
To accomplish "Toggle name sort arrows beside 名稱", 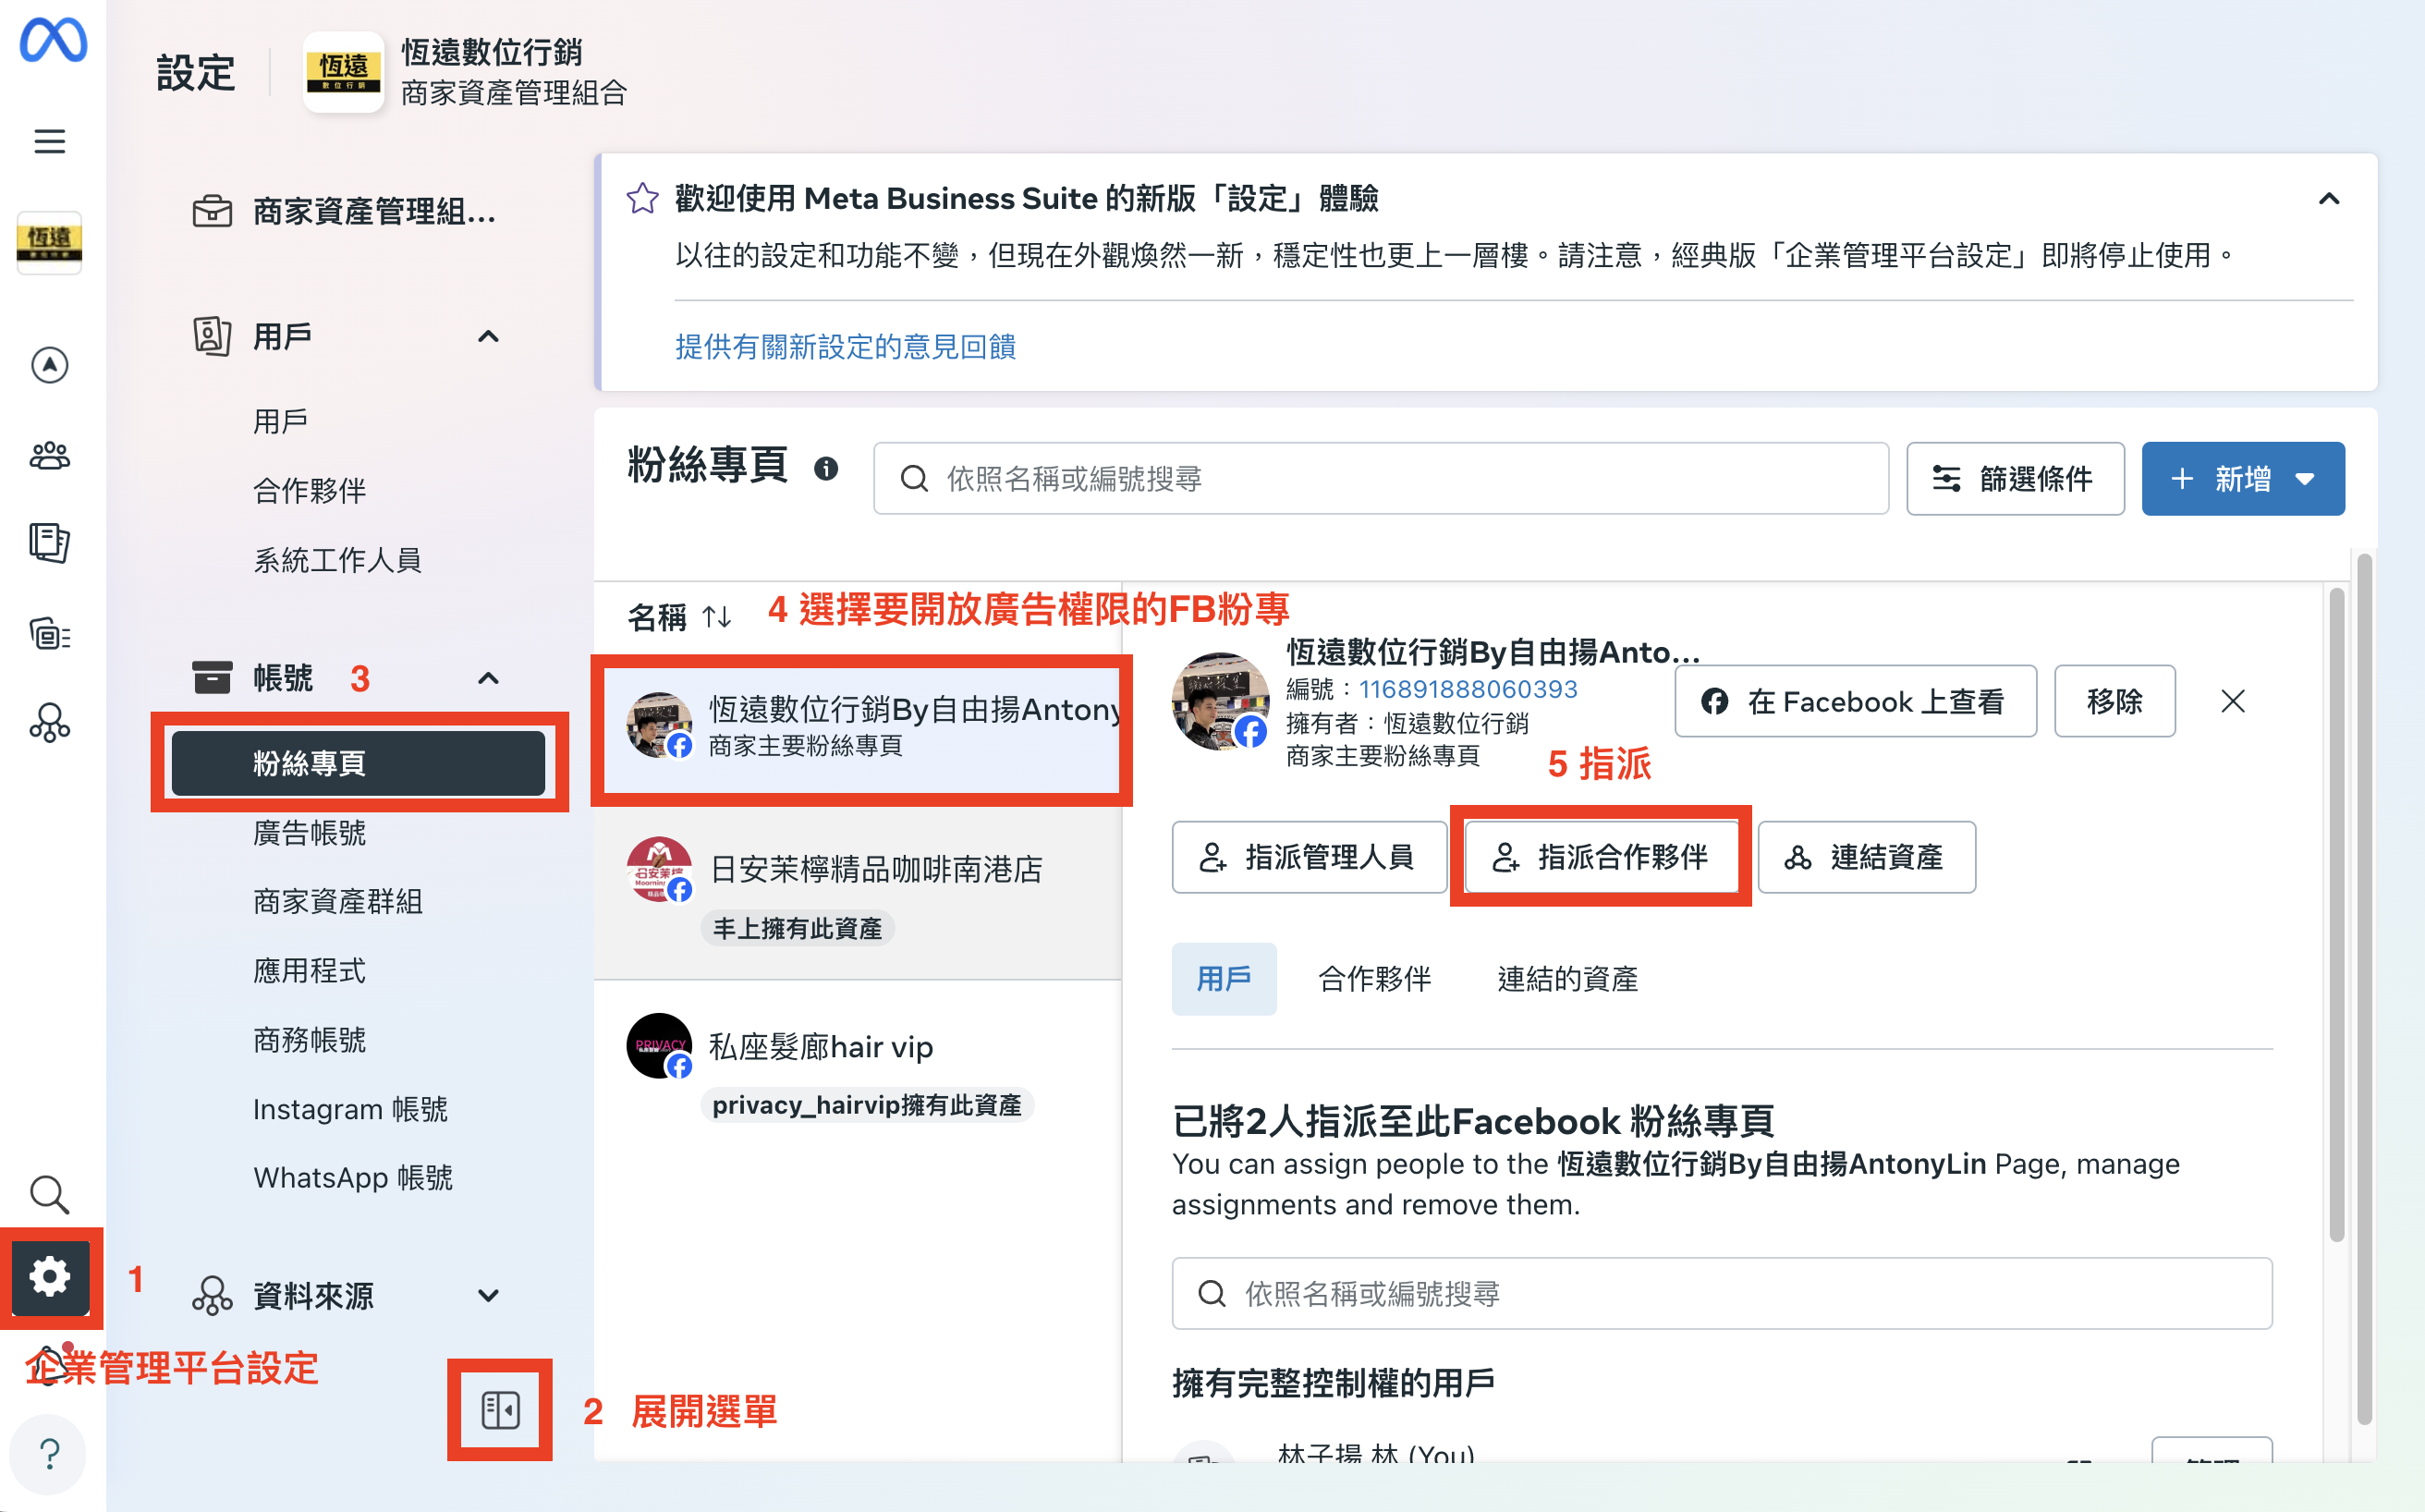I will [x=717, y=616].
